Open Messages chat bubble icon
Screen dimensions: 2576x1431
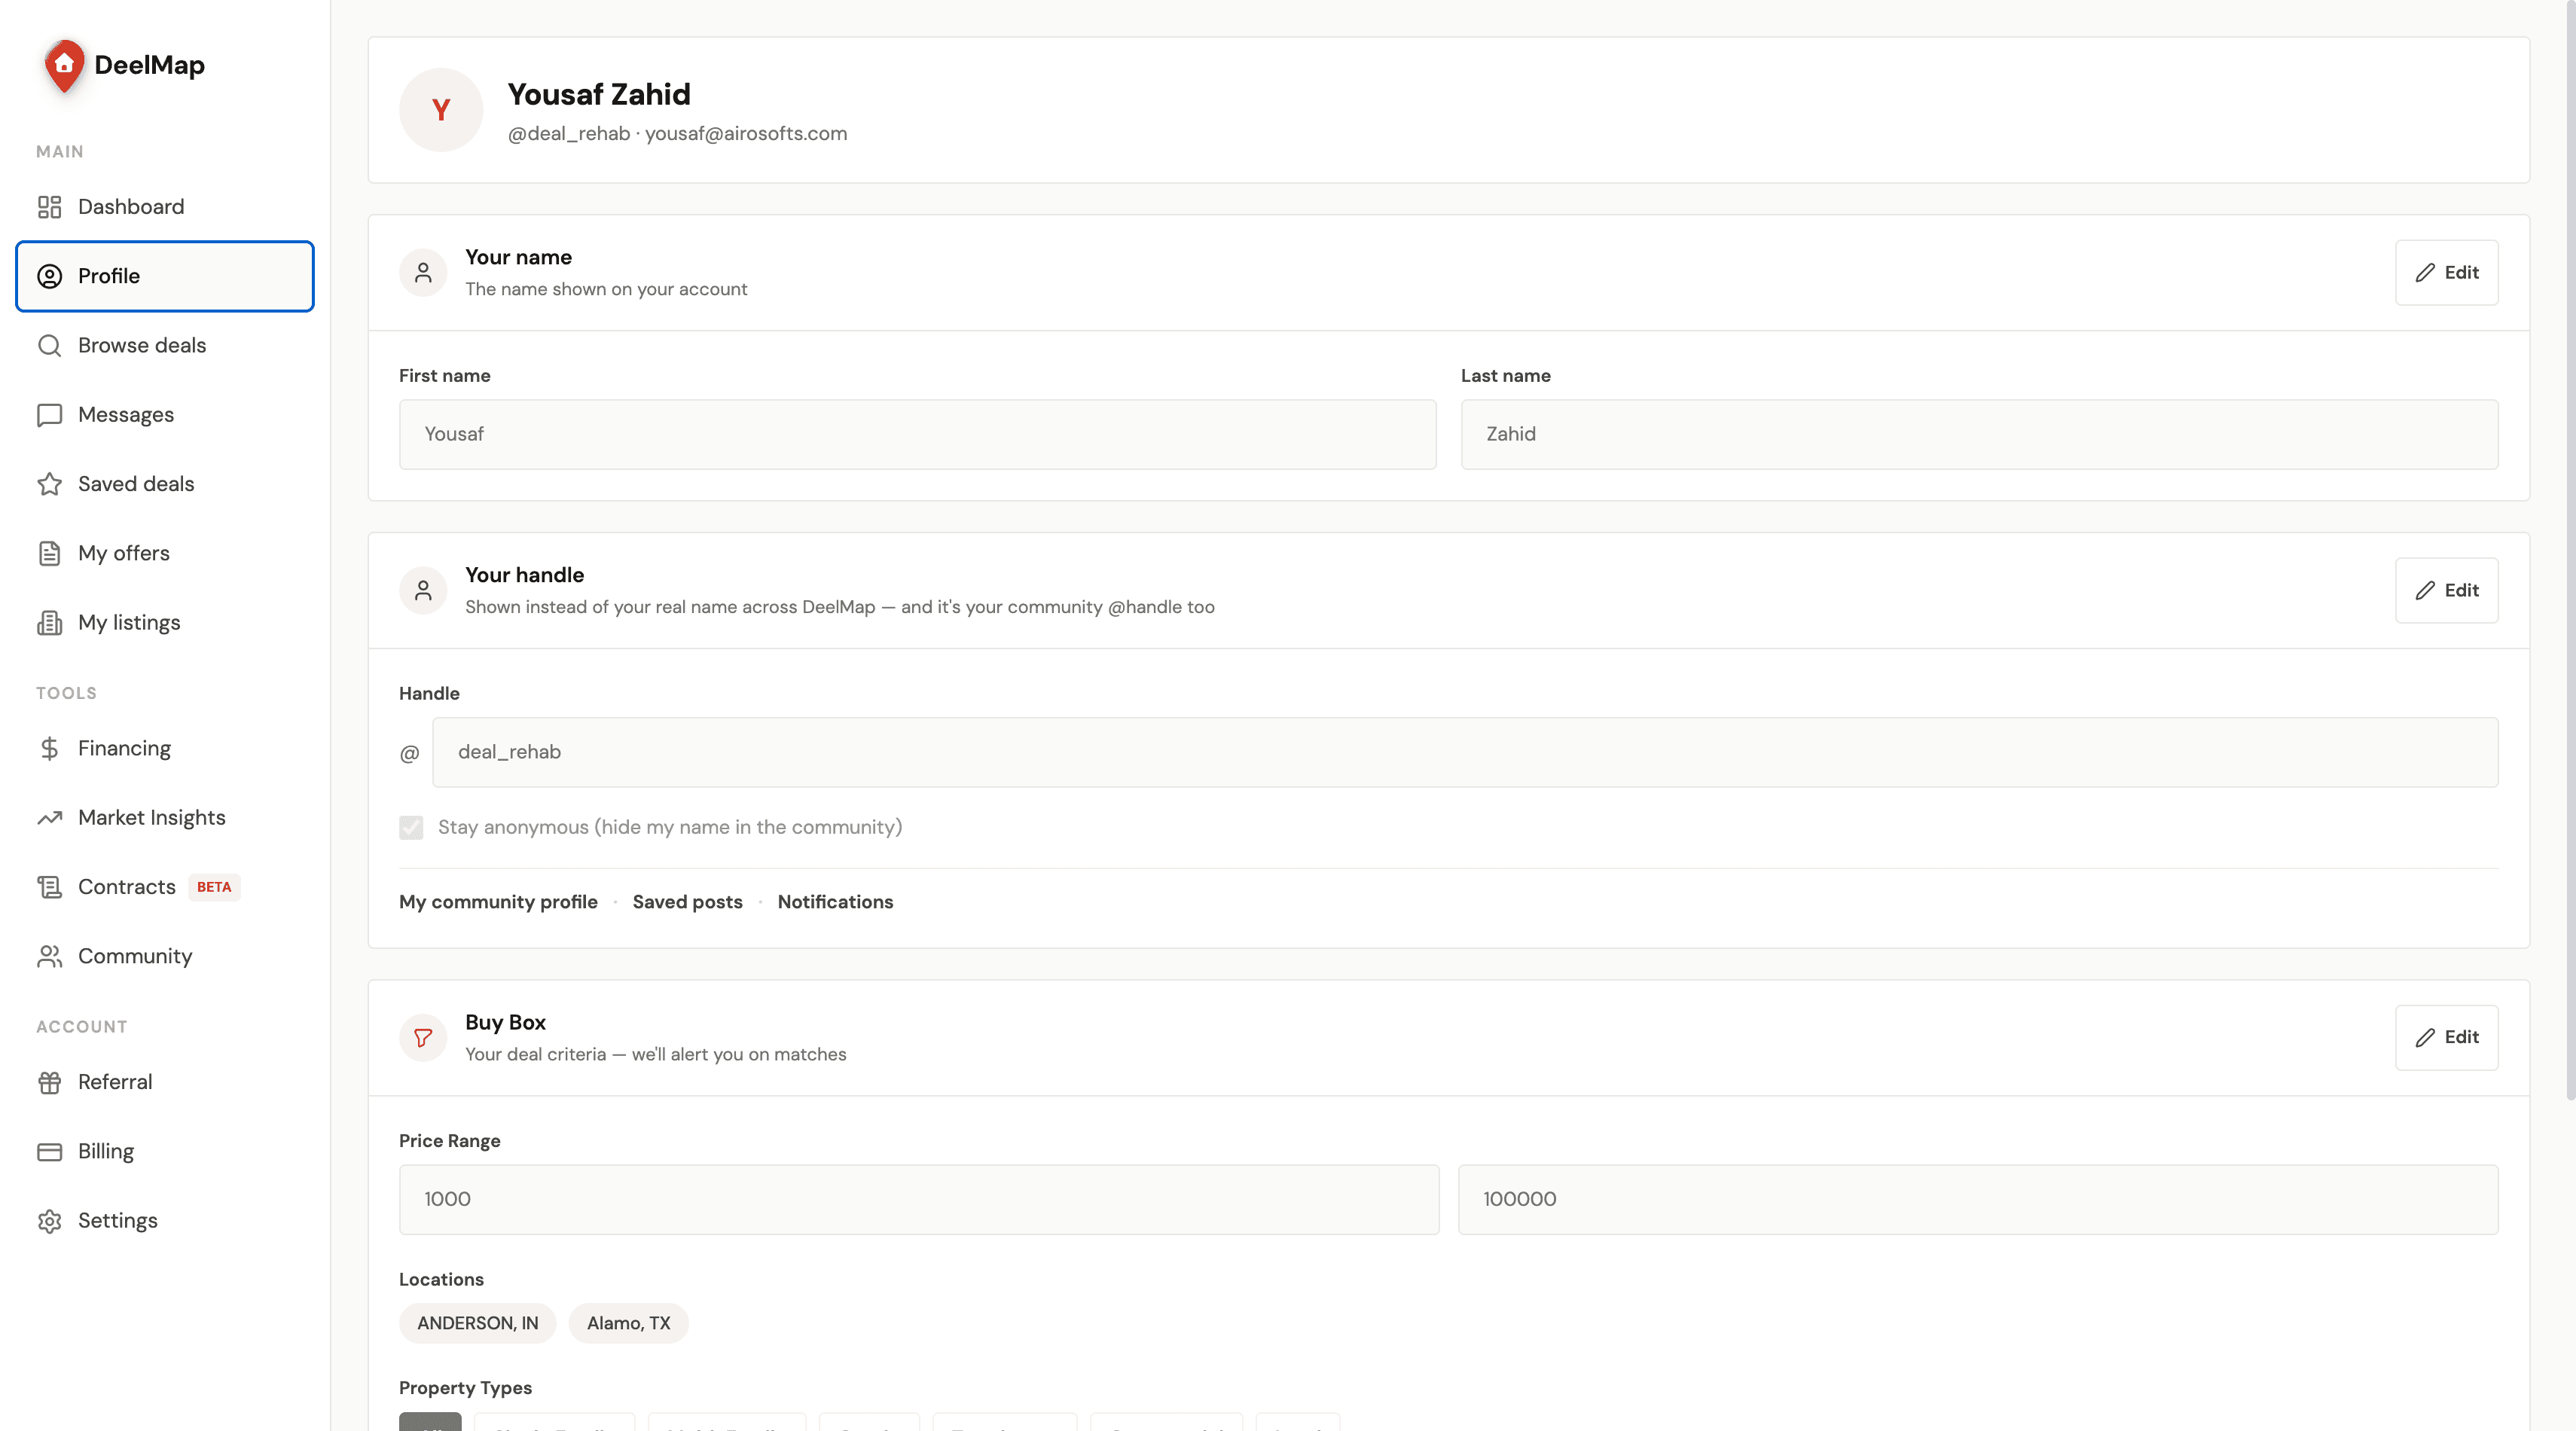(x=49, y=415)
